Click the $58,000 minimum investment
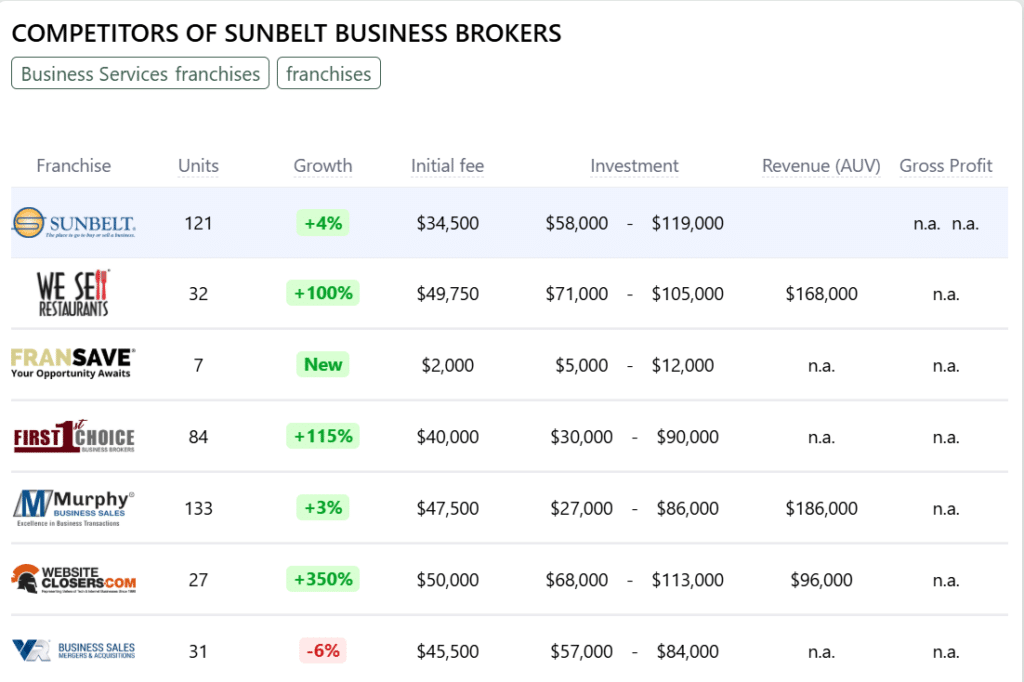This screenshot has height=682, width=1024. coord(577,223)
